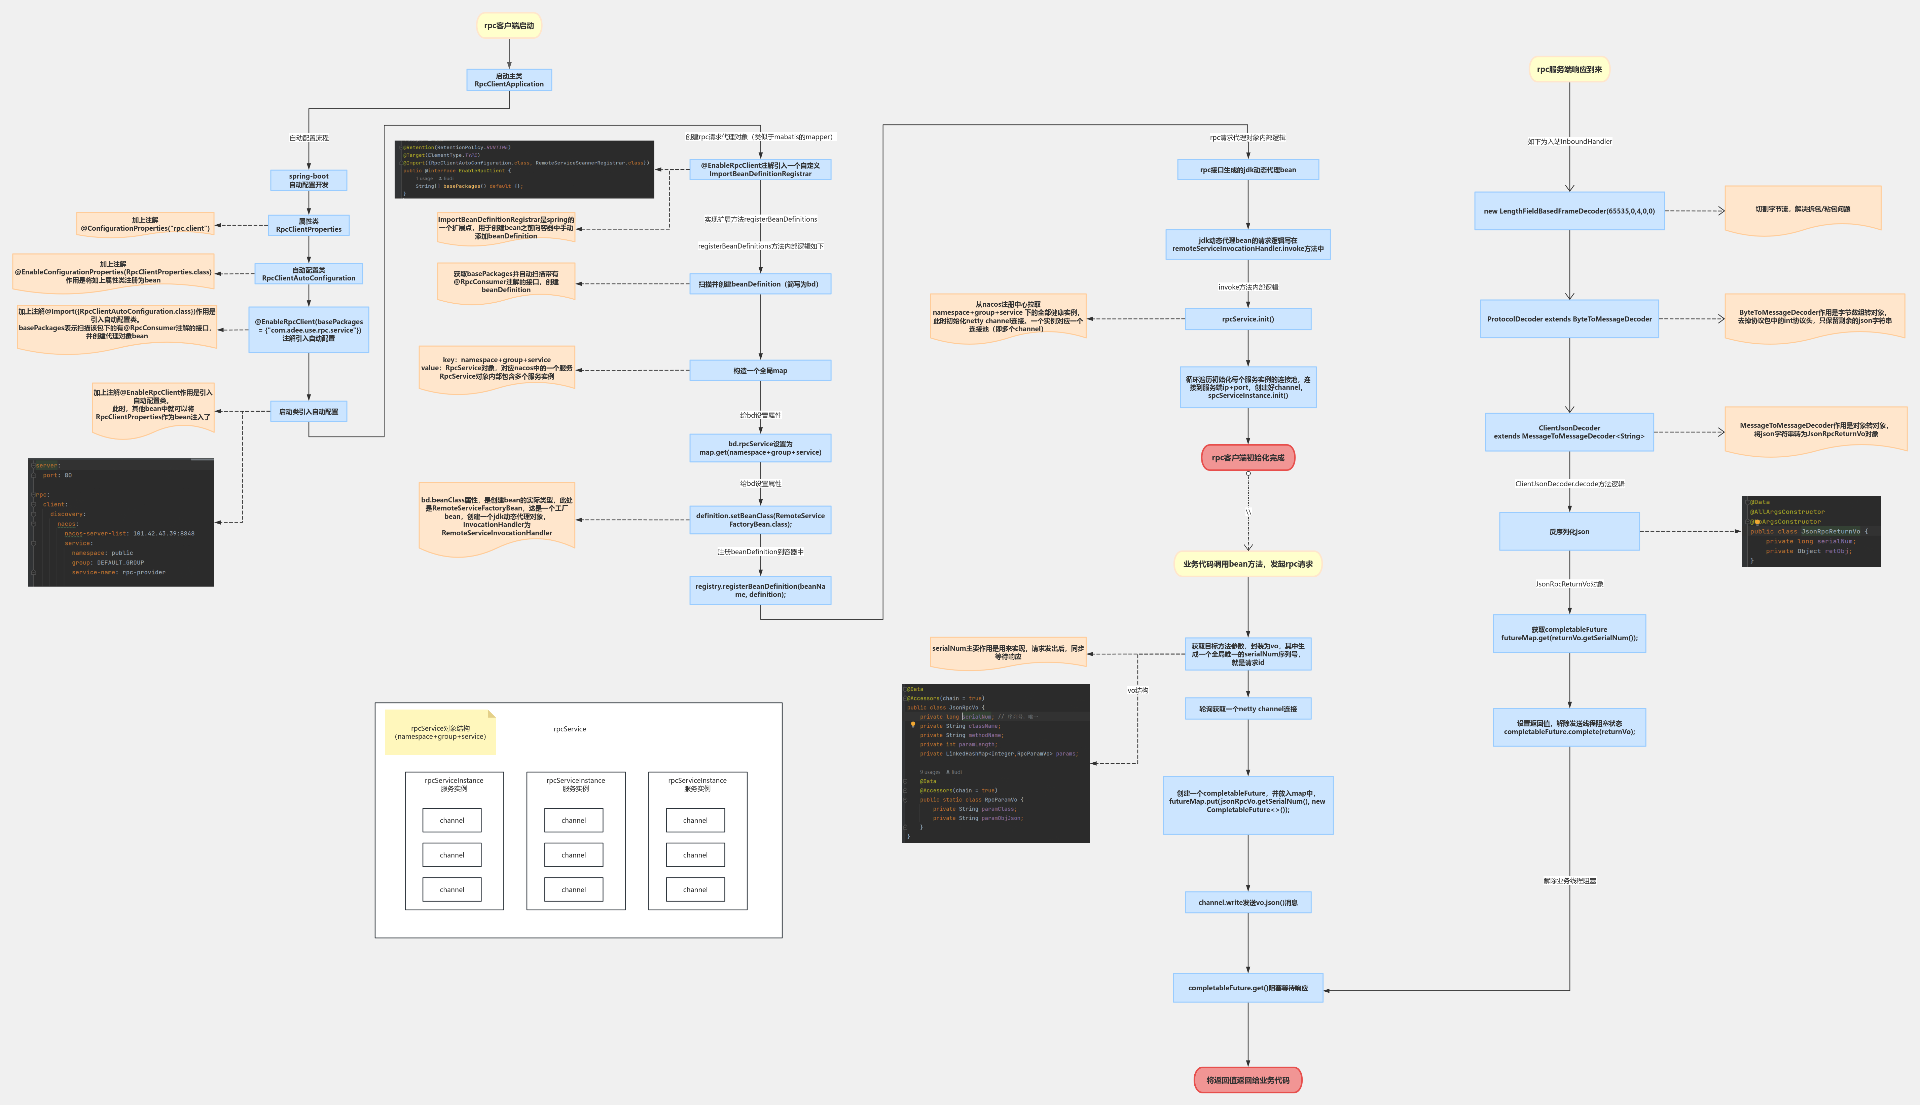The image size is (1920, 1105).
Task: Click the yaml config code screenshot
Action: (x=121, y=522)
